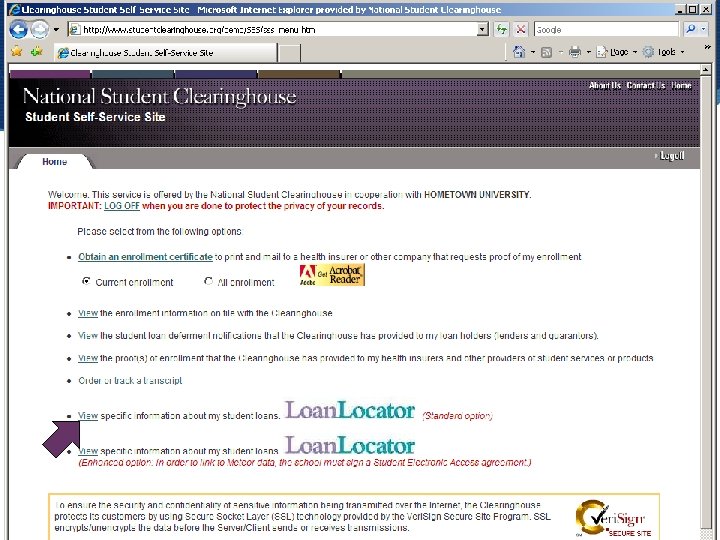This screenshot has width=720, height=540.
Task: Expand the address bar history dropdown
Action: pos(482,30)
